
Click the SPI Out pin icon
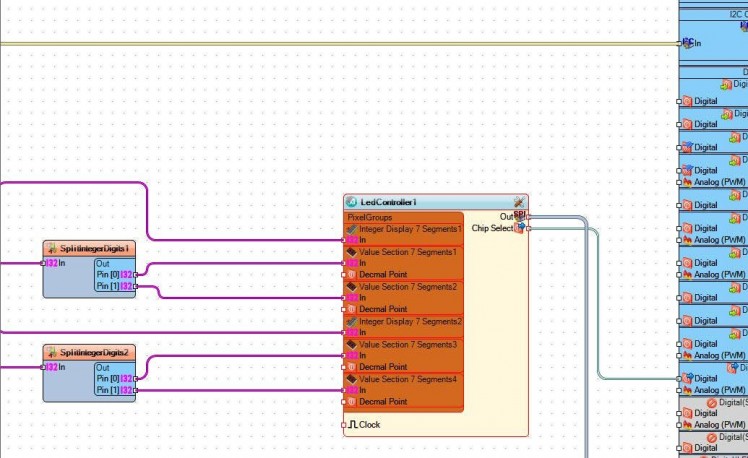[519, 216]
